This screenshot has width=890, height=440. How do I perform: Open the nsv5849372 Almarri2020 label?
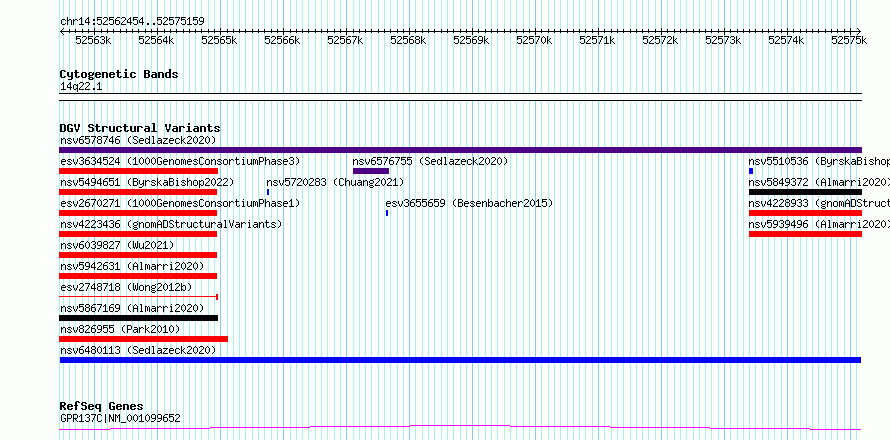(x=819, y=182)
